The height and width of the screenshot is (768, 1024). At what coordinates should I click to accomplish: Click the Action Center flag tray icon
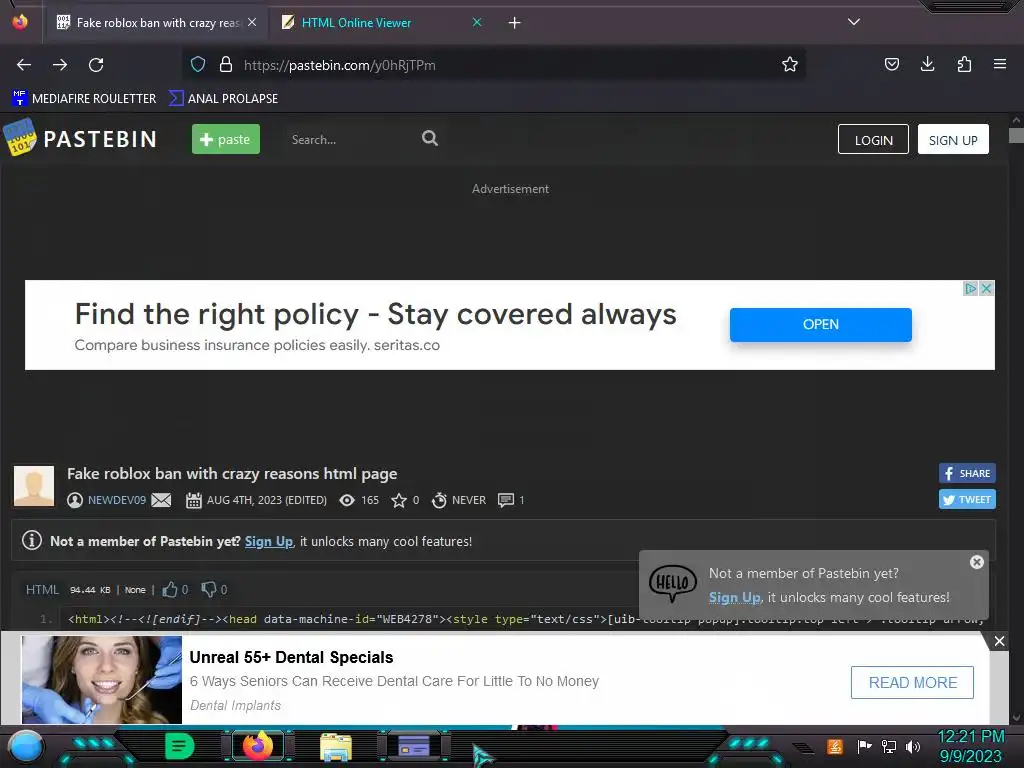coord(864,746)
